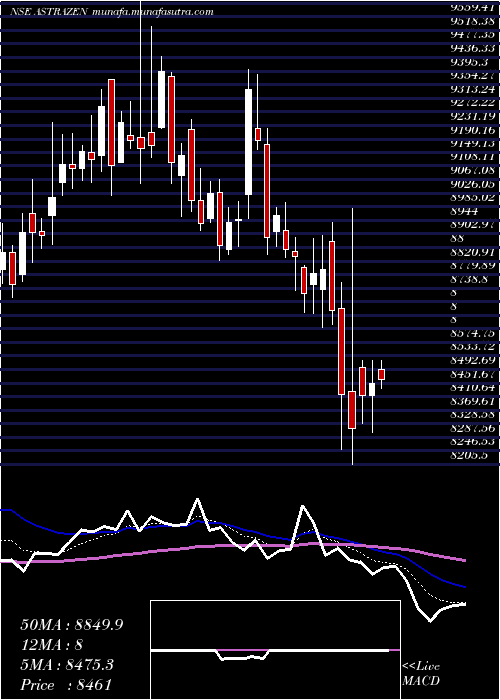Select the 8779.89 price axis label
Viewport: 500px width, 700px height.
(474, 266)
